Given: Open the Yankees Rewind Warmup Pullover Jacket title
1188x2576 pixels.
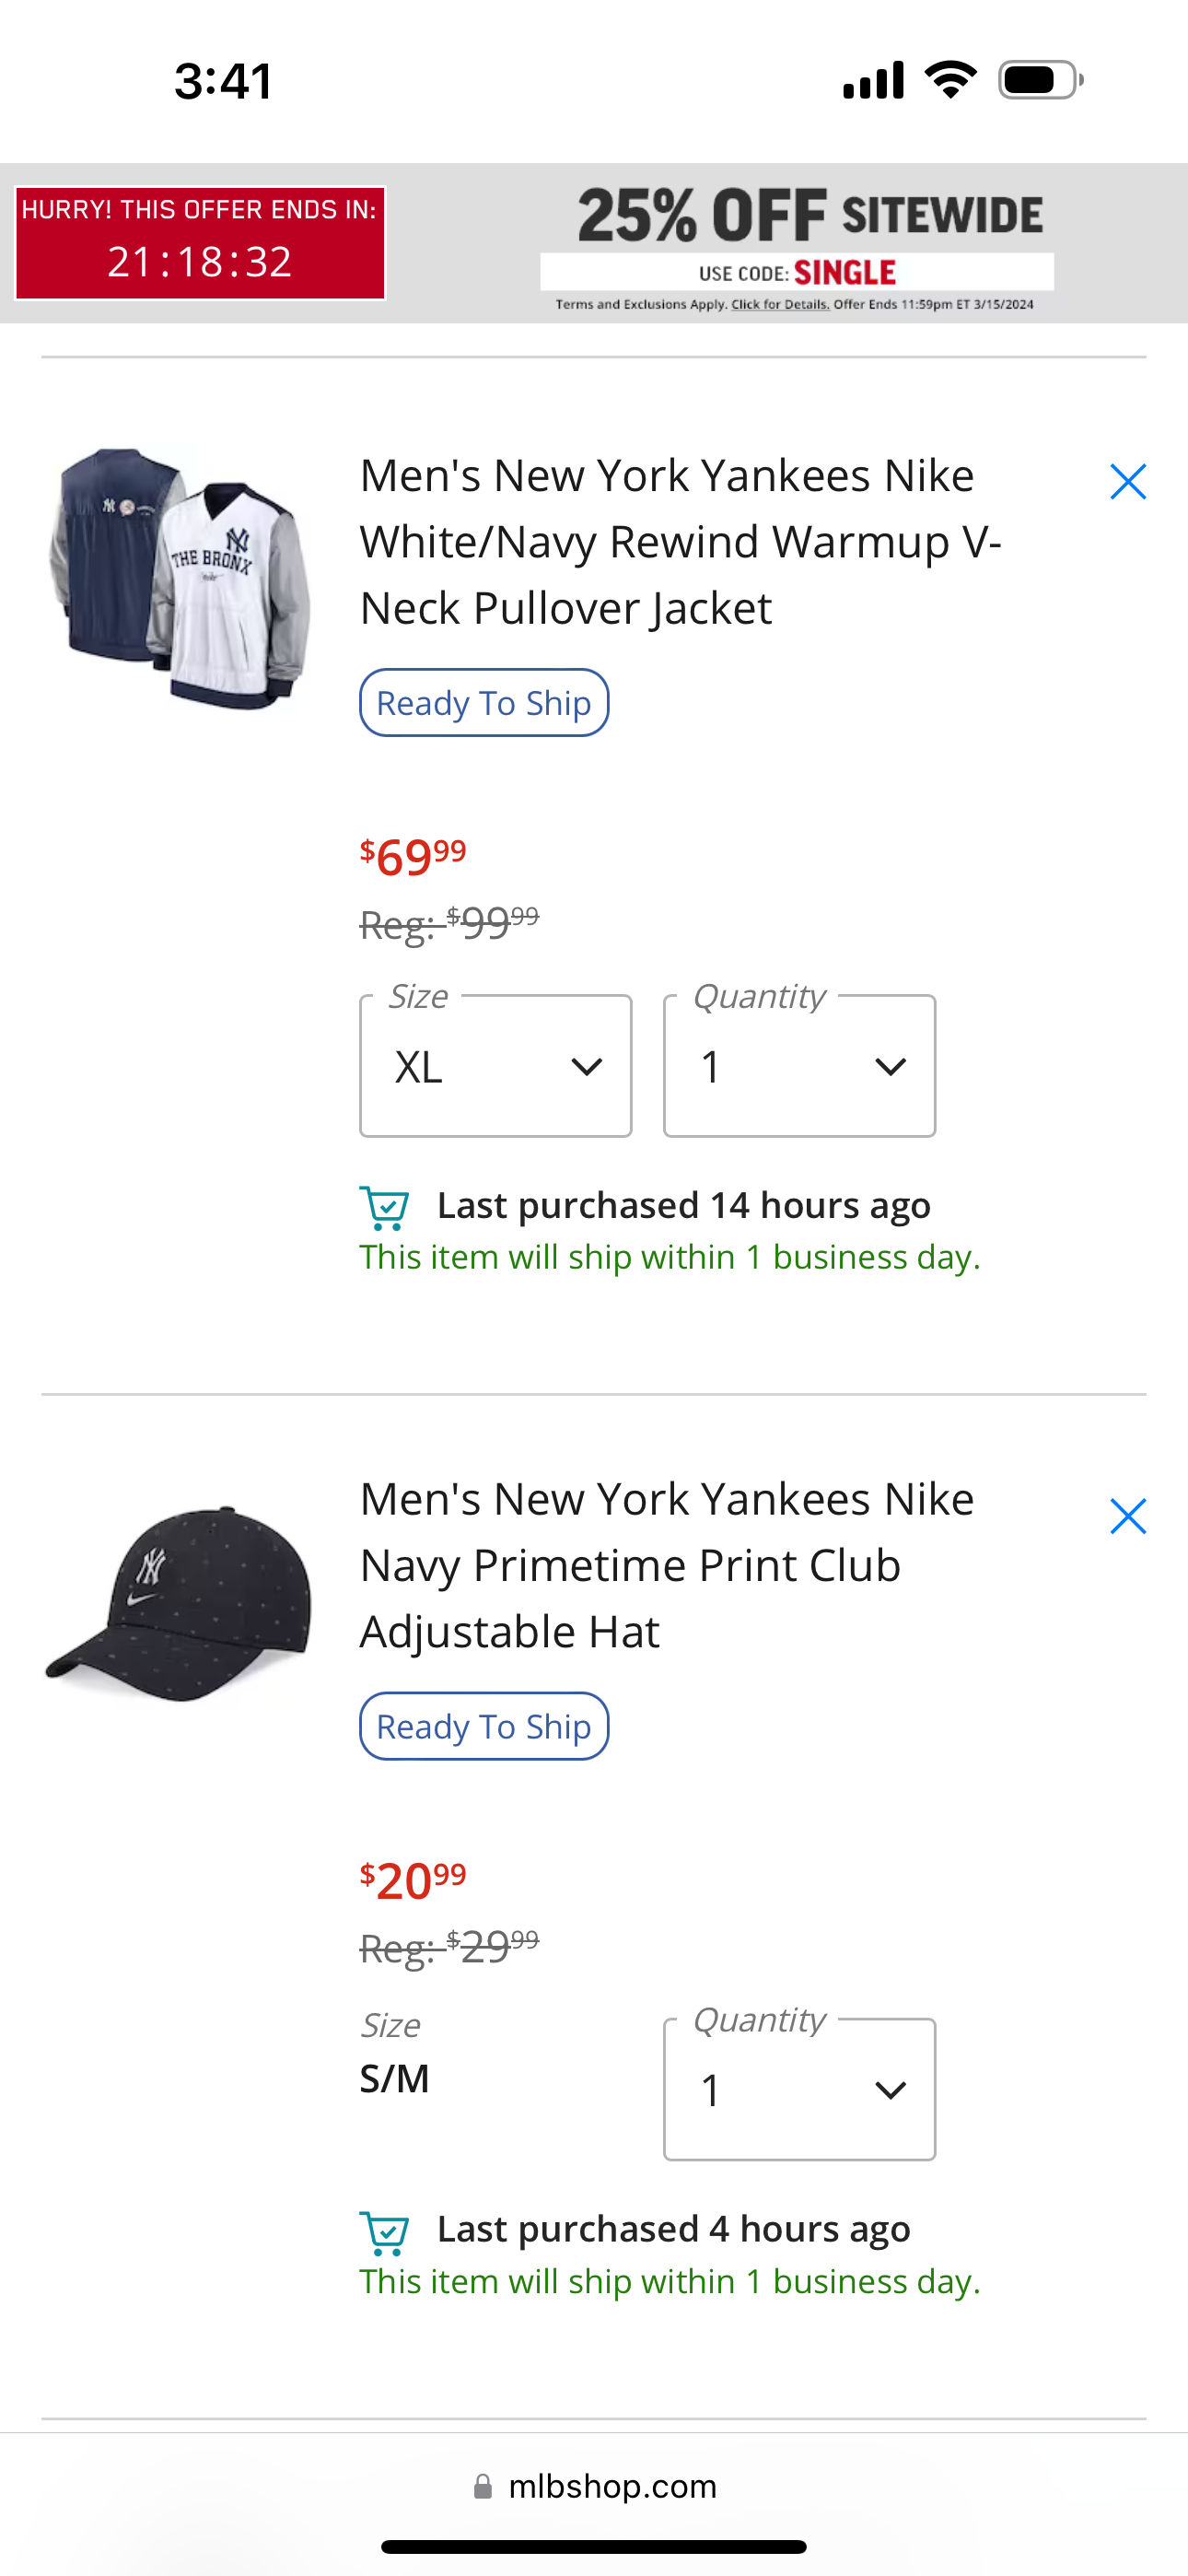Looking at the screenshot, I should [x=680, y=541].
